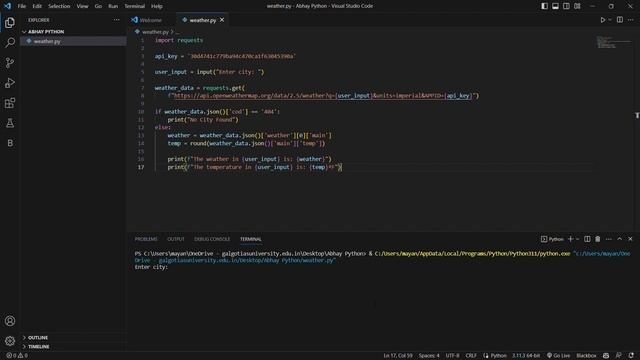Viewport: 640px width, 360px height.
Task: Click the Ln 17, Col 59 status item
Action: (x=398, y=356)
